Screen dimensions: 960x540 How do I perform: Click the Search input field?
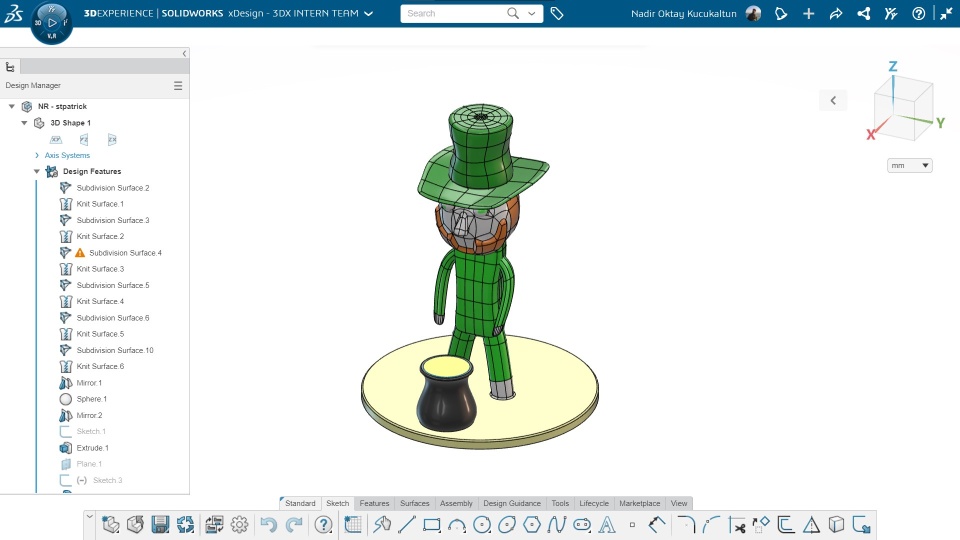(453, 13)
